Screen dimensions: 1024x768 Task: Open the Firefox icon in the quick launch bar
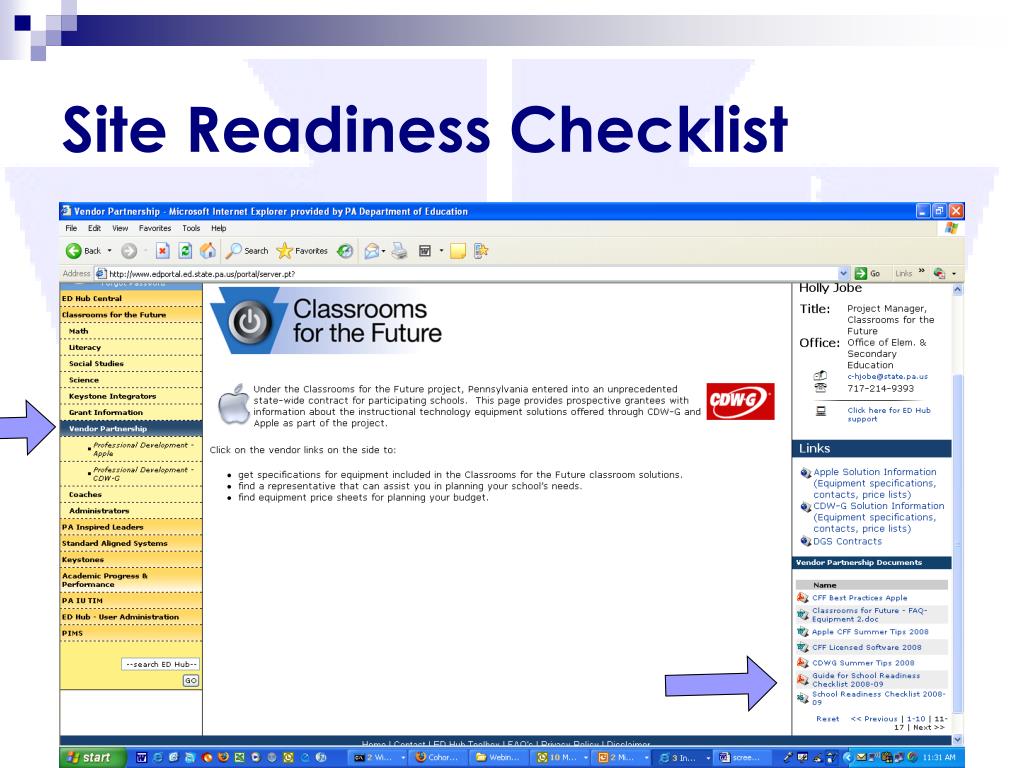pyautogui.click(x=223, y=758)
